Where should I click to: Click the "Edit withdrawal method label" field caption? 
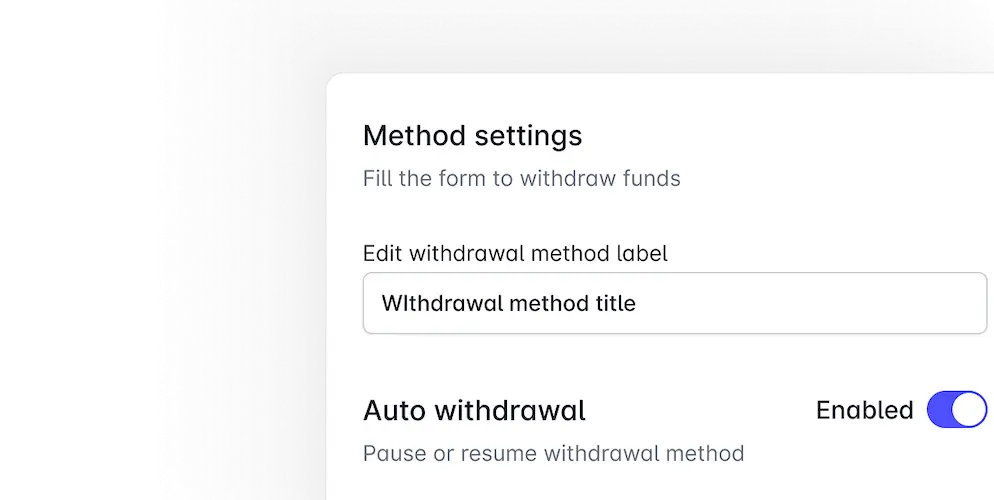pos(515,253)
